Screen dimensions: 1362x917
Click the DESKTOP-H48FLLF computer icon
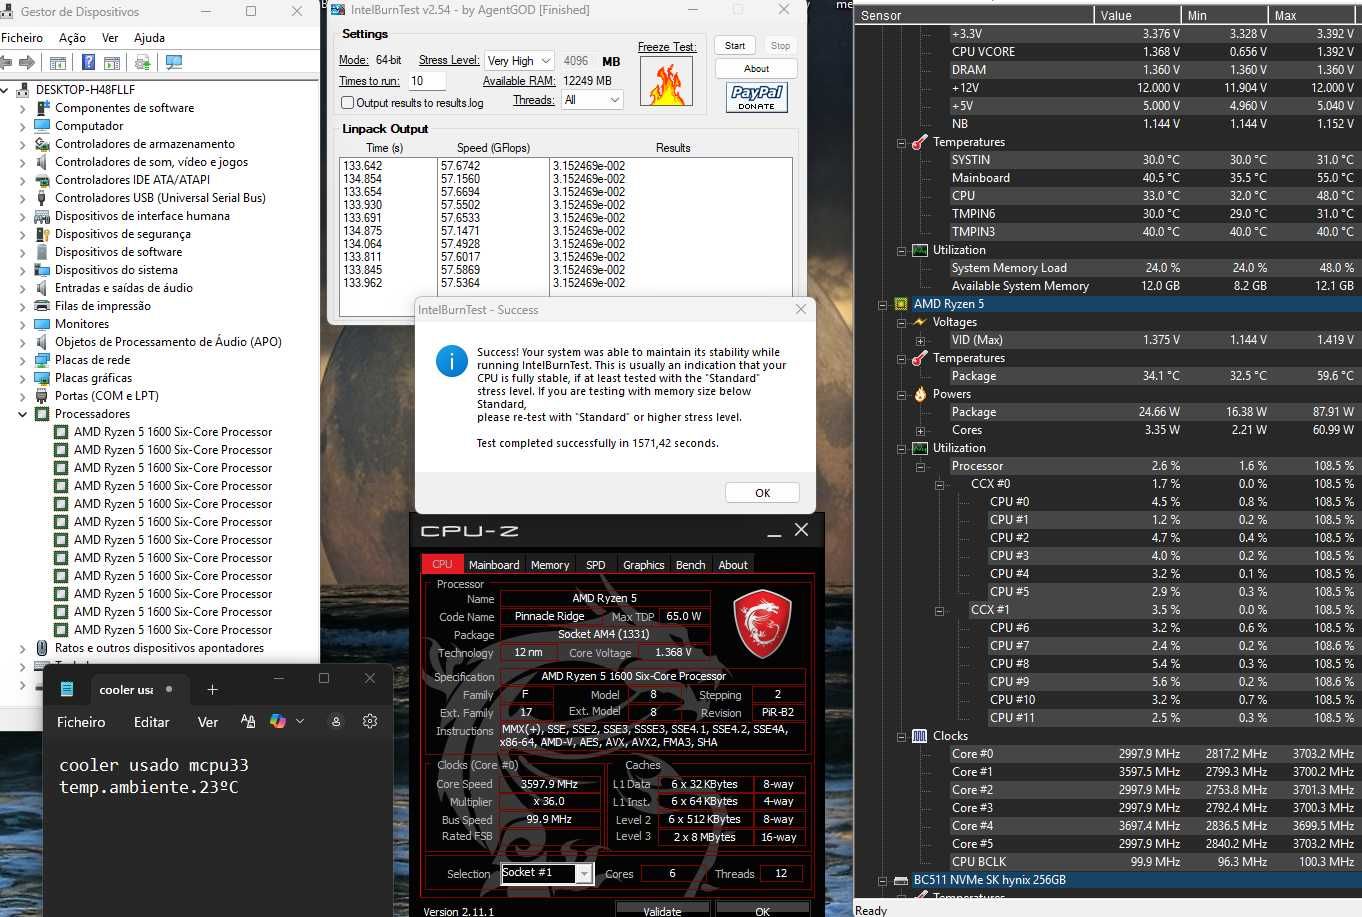[x=23, y=90]
